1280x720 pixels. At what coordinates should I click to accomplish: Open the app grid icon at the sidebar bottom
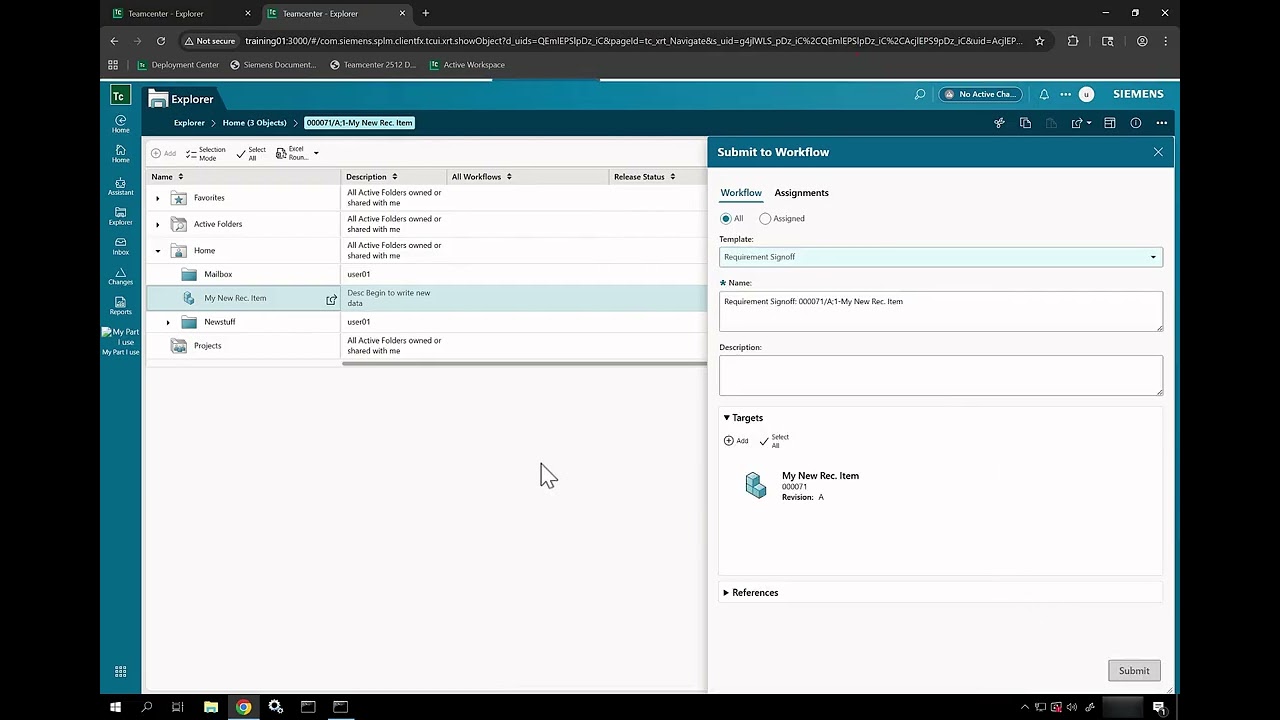(120, 672)
